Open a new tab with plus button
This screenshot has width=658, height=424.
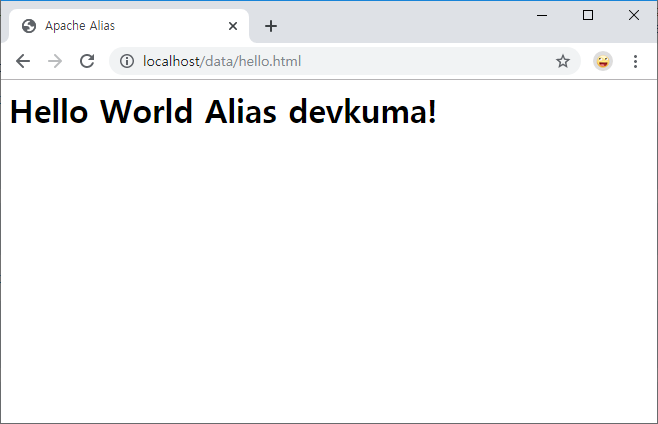point(271,26)
